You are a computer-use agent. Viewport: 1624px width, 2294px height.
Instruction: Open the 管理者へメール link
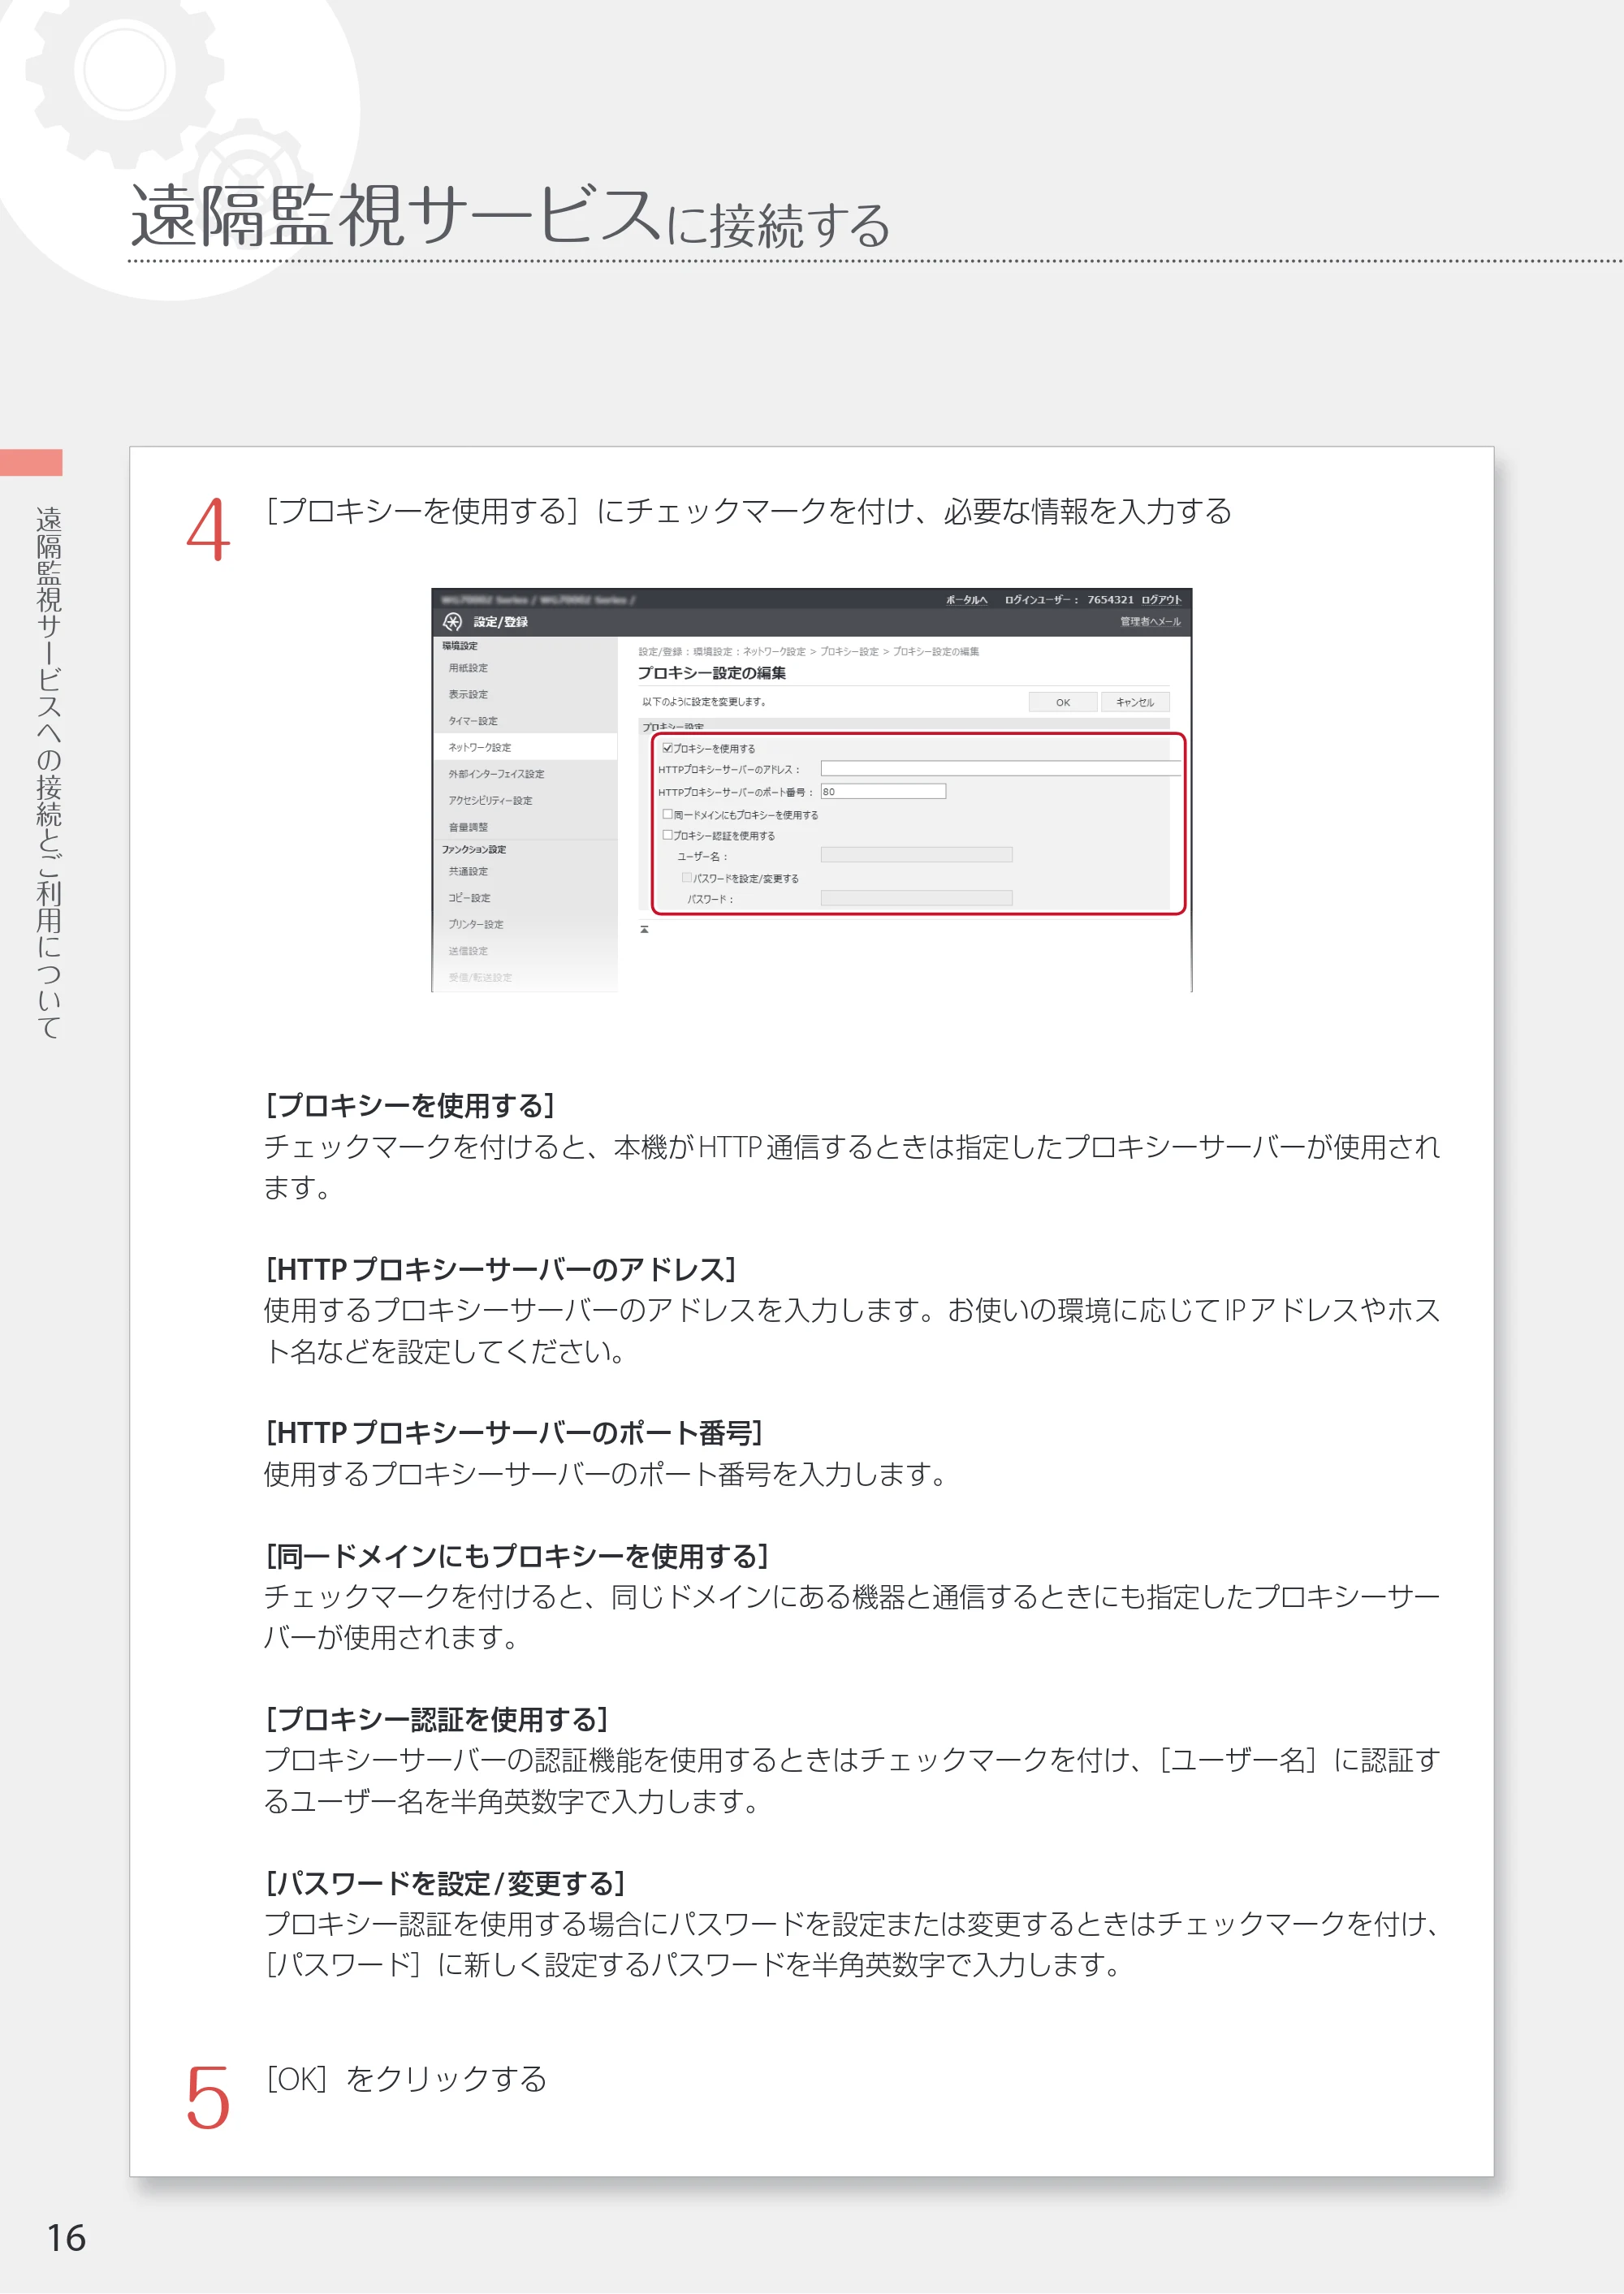coord(1150,622)
